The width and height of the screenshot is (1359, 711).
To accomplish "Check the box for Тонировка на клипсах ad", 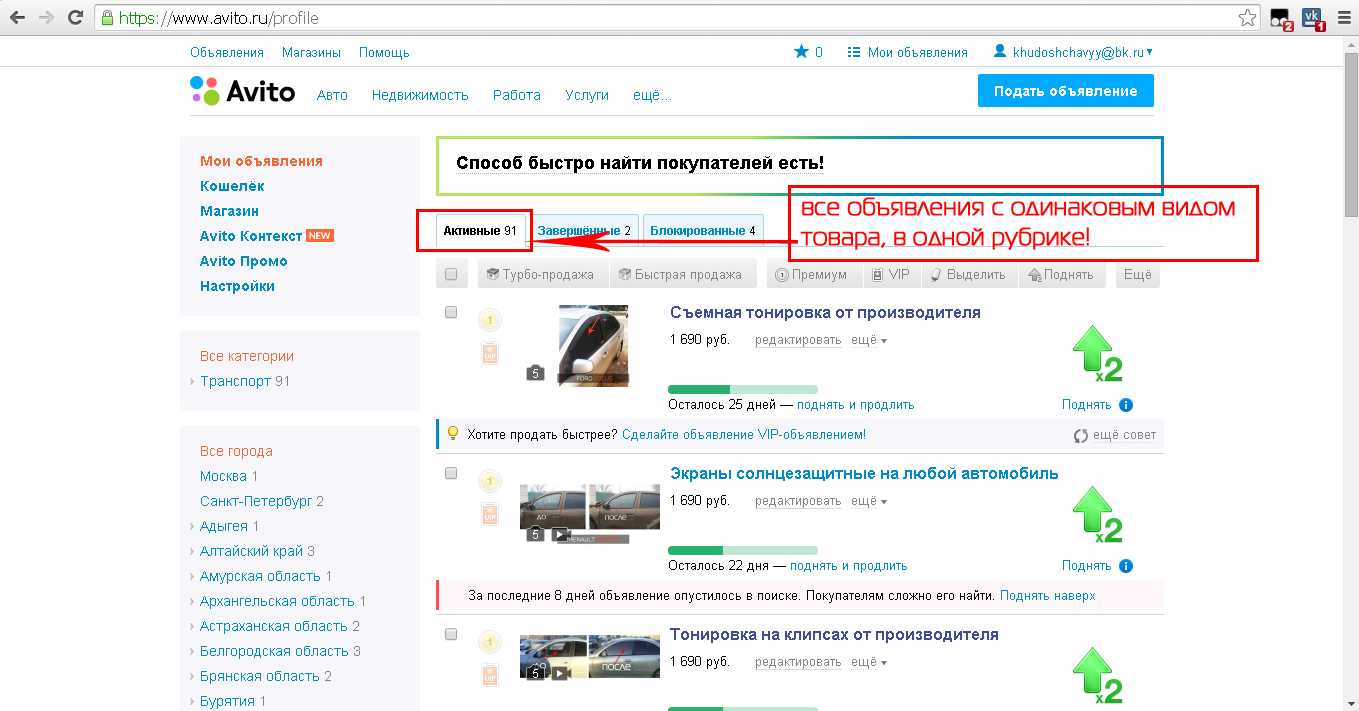I will (x=451, y=634).
